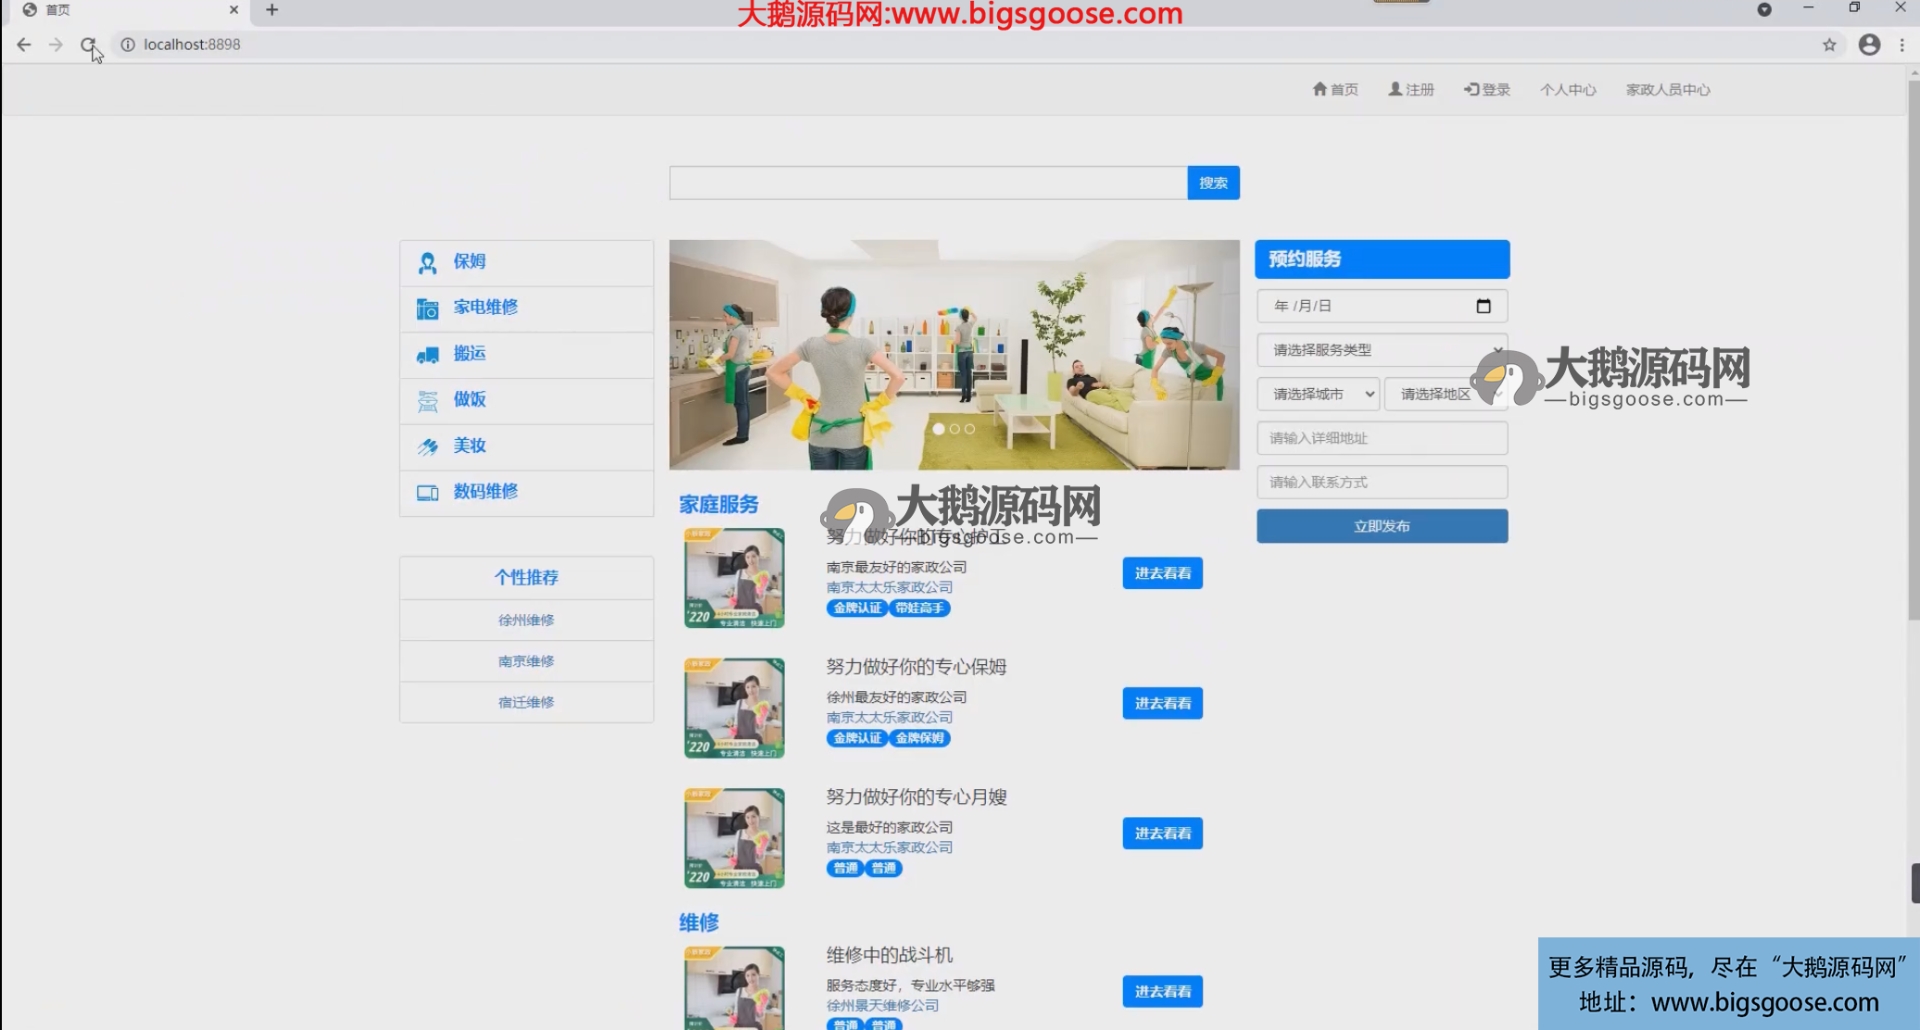Open the browser three-dot menu
This screenshot has width=1920, height=1030.
coord(1902,44)
